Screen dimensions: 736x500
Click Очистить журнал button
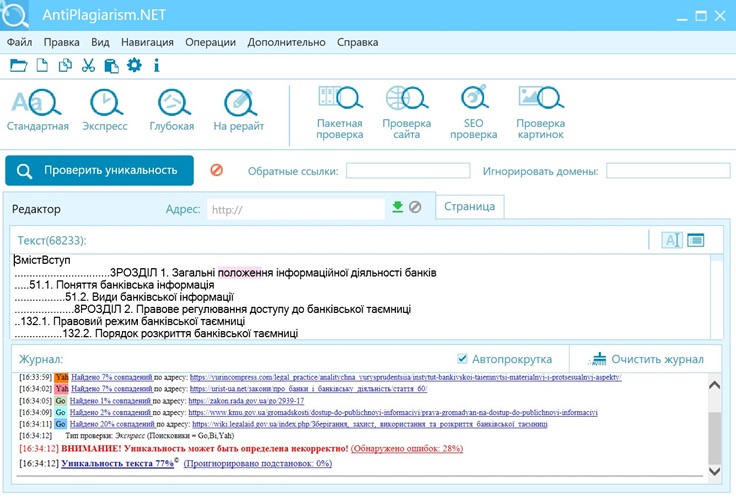tap(646, 359)
